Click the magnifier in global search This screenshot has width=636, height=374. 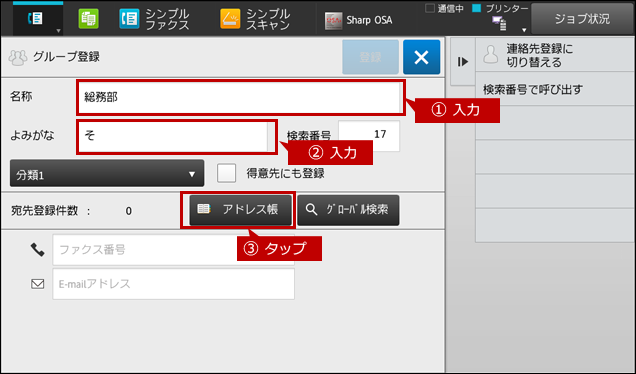click(312, 210)
